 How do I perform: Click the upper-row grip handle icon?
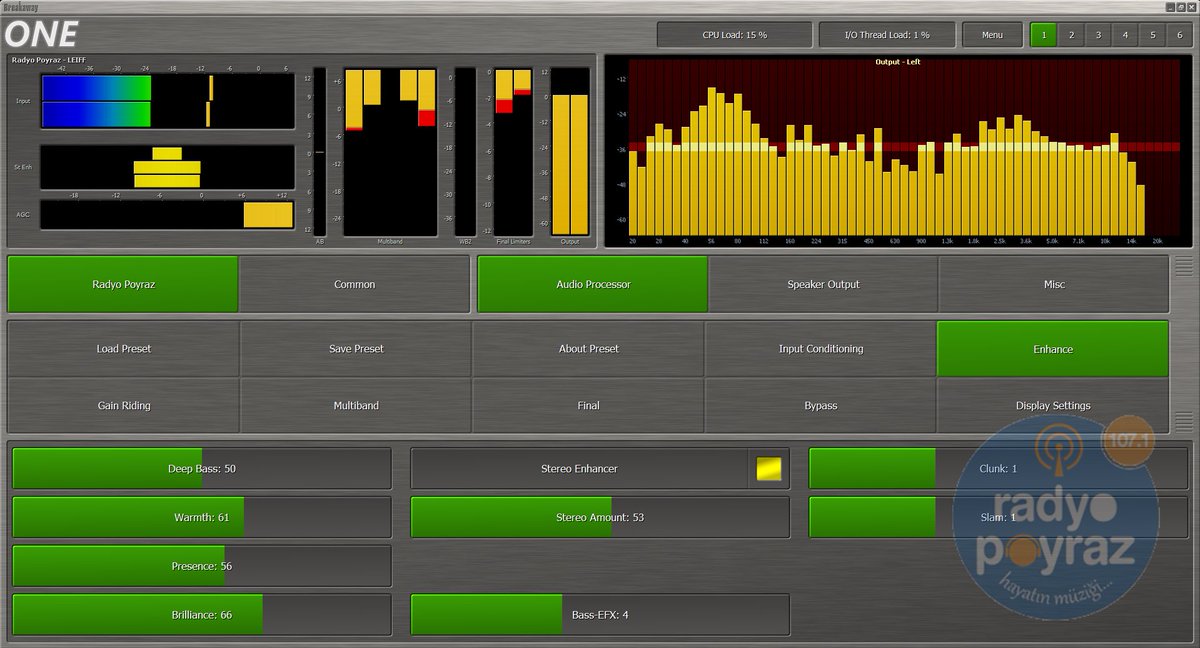pyautogui.click(x=1184, y=265)
